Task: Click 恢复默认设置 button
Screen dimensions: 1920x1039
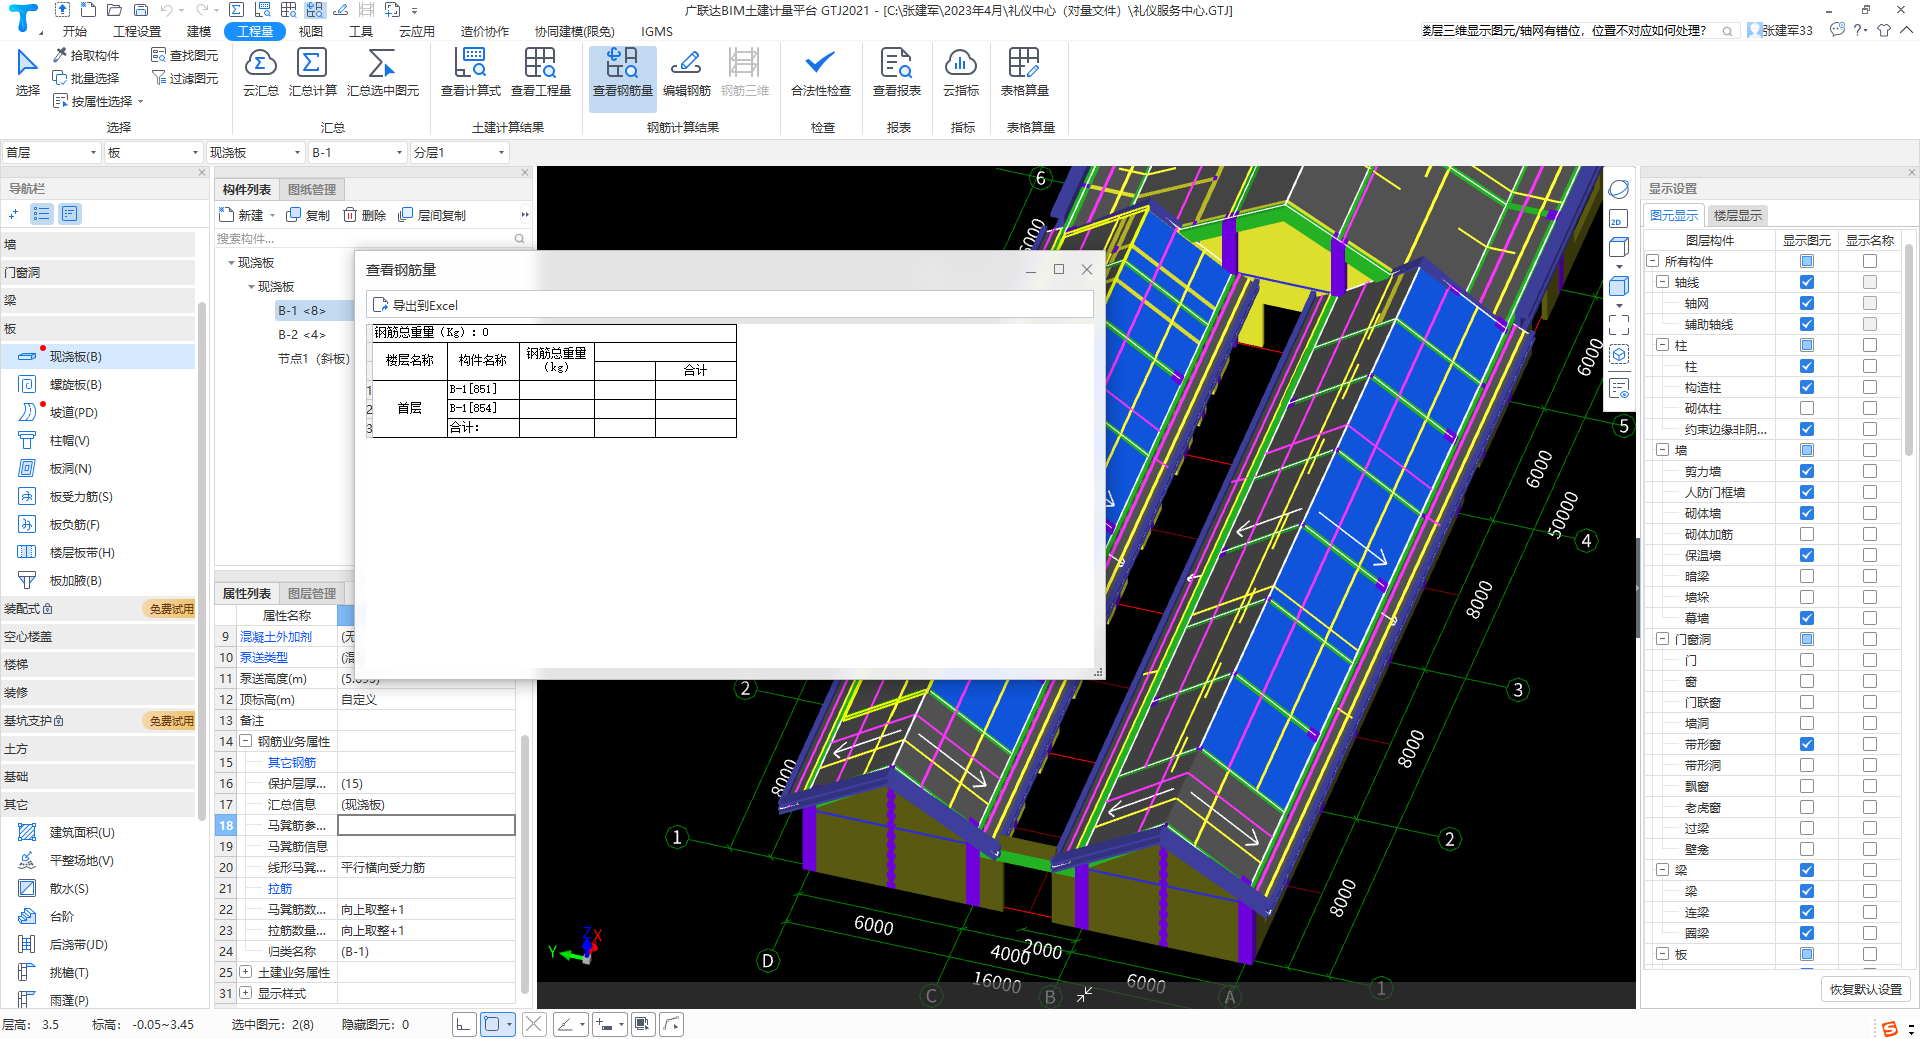Action: tap(1866, 989)
